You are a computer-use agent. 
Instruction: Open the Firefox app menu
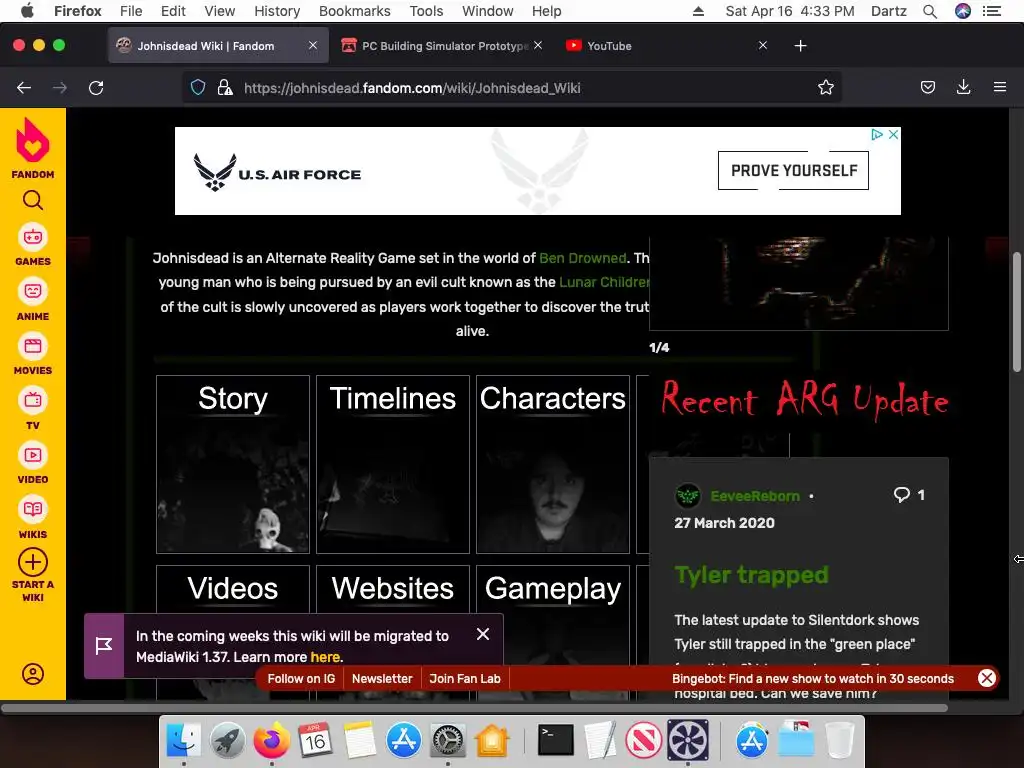coord(78,11)
